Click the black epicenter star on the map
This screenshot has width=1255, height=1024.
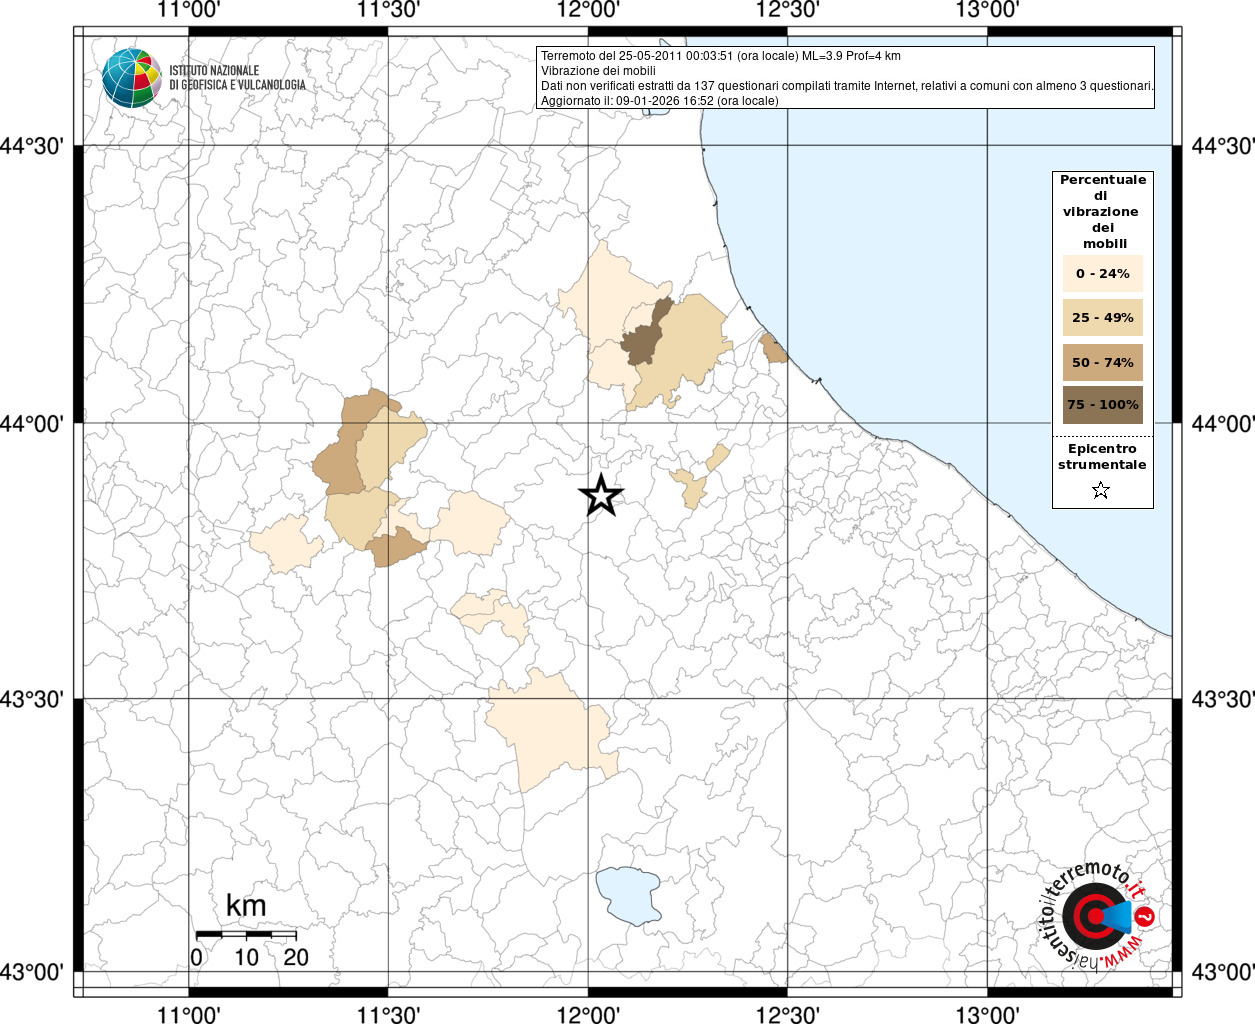(601, 495)
